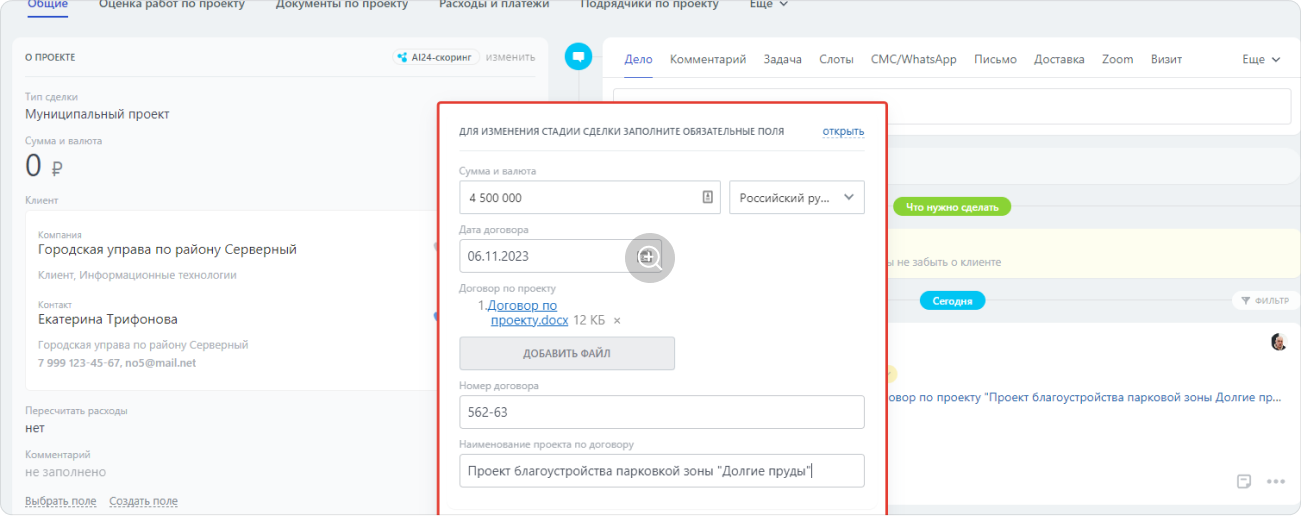Viewport: 1301px width, 516px height.
Task: Open the Фильтр timeline filter
Action: click(1264, 300)
